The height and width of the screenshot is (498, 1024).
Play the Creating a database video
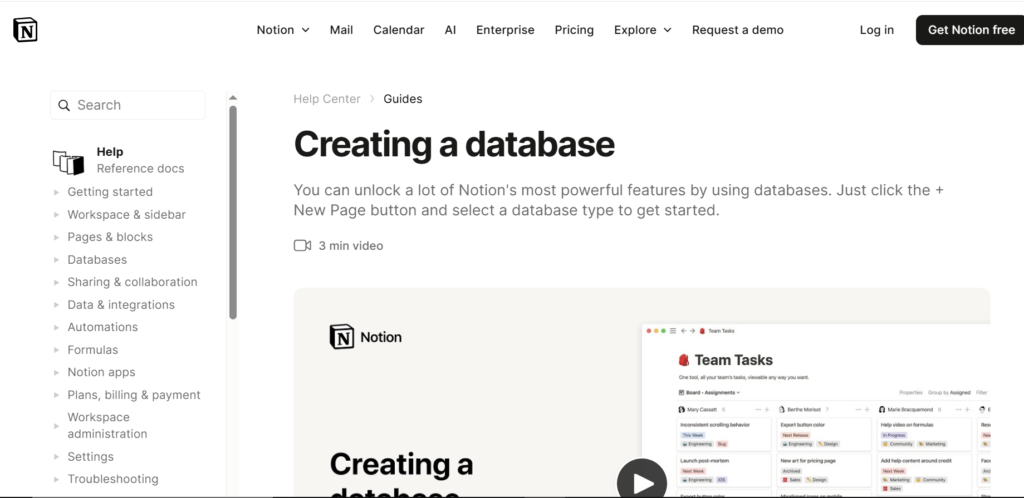click(x=641, y=482)
